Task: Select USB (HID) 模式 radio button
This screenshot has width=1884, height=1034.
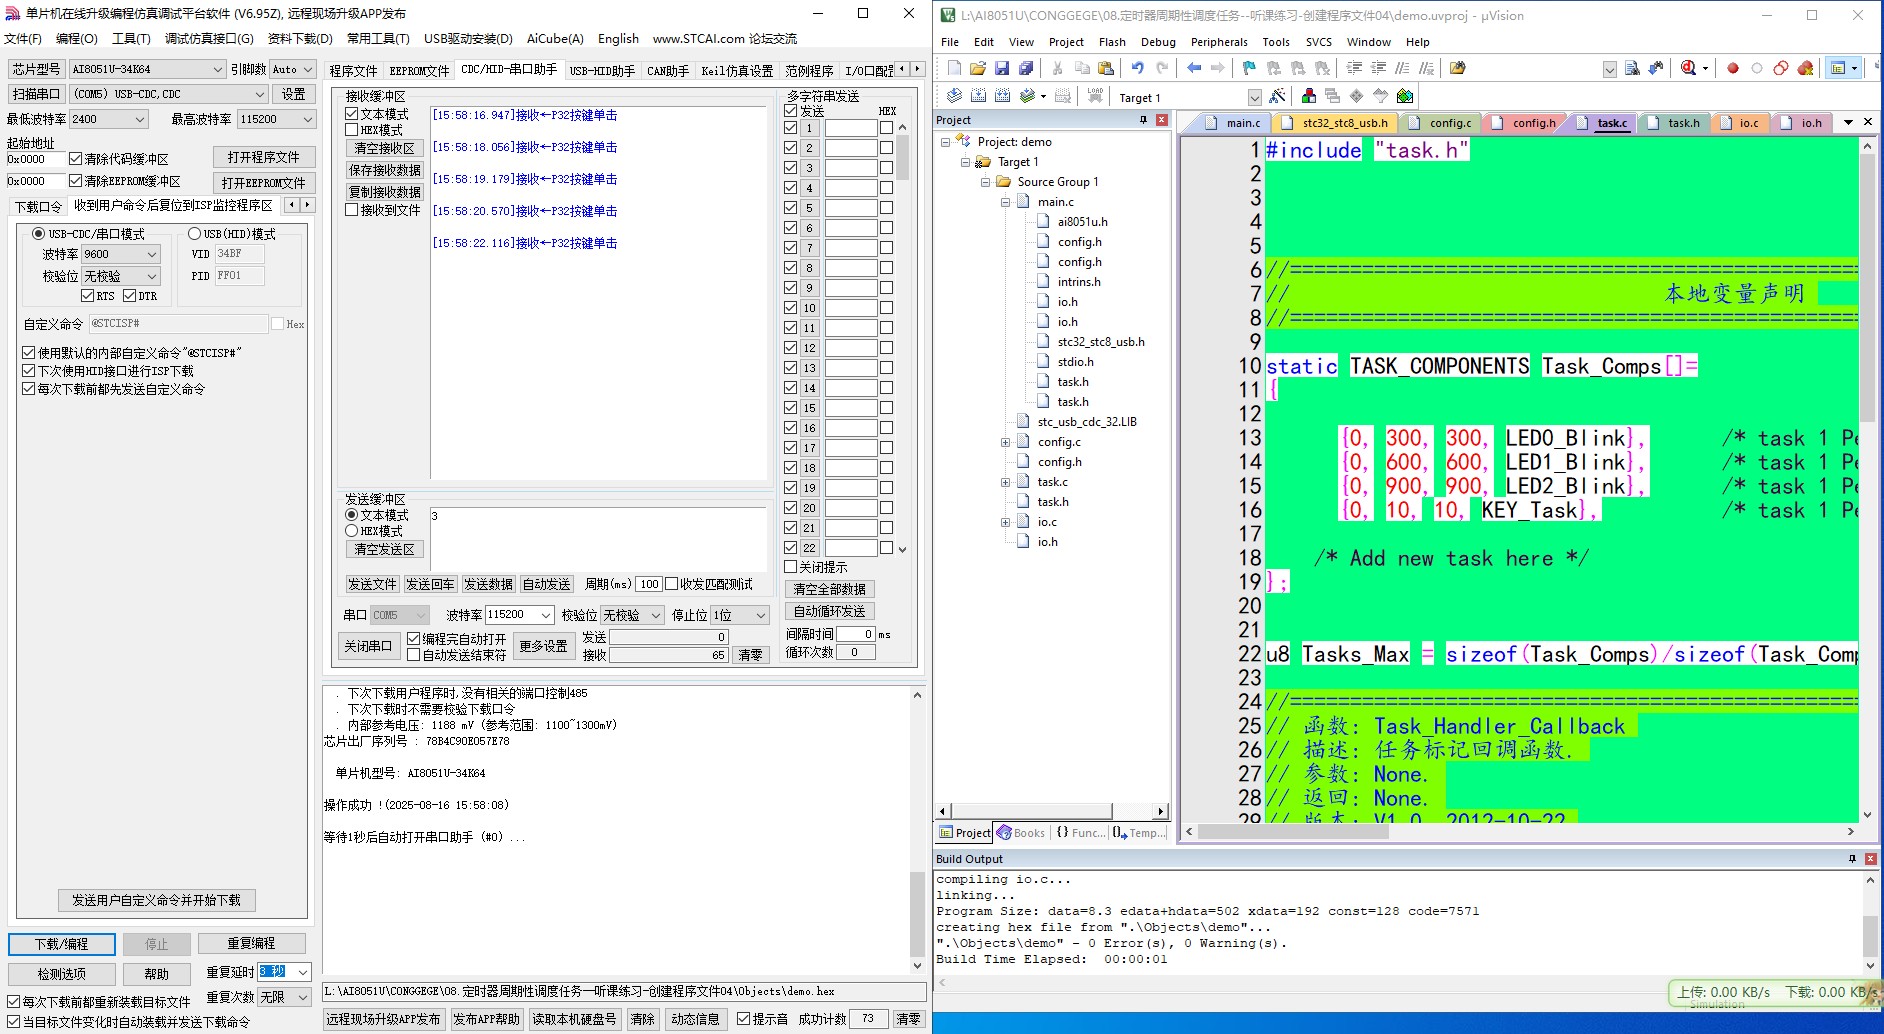Action: [x=194, y=234]
